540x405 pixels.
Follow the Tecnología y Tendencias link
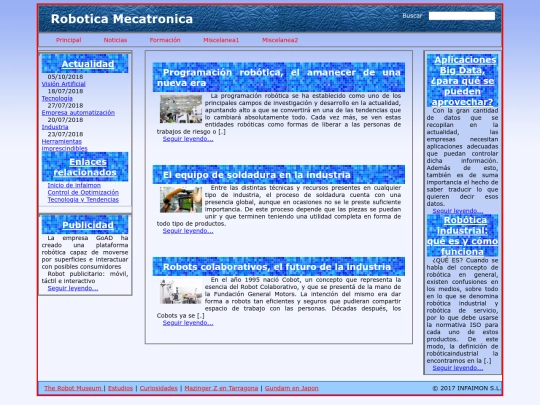pyautogui.click(x=83, y=199)
